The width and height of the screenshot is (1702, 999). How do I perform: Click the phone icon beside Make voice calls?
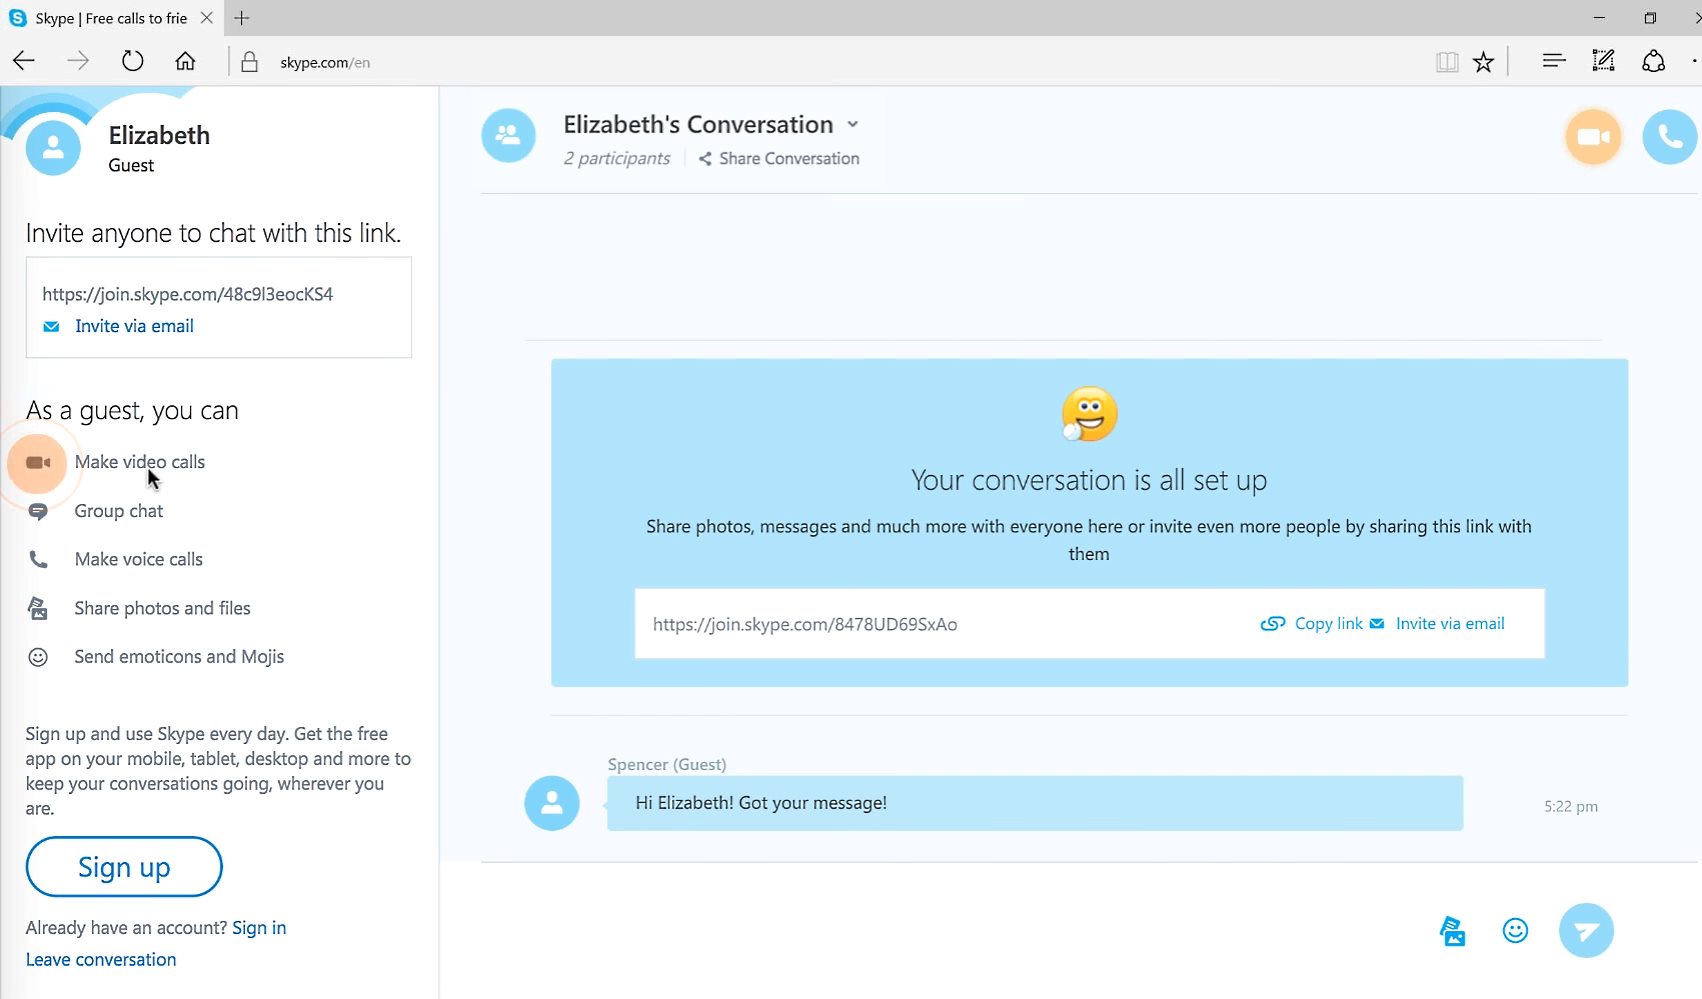click(38, 560)
